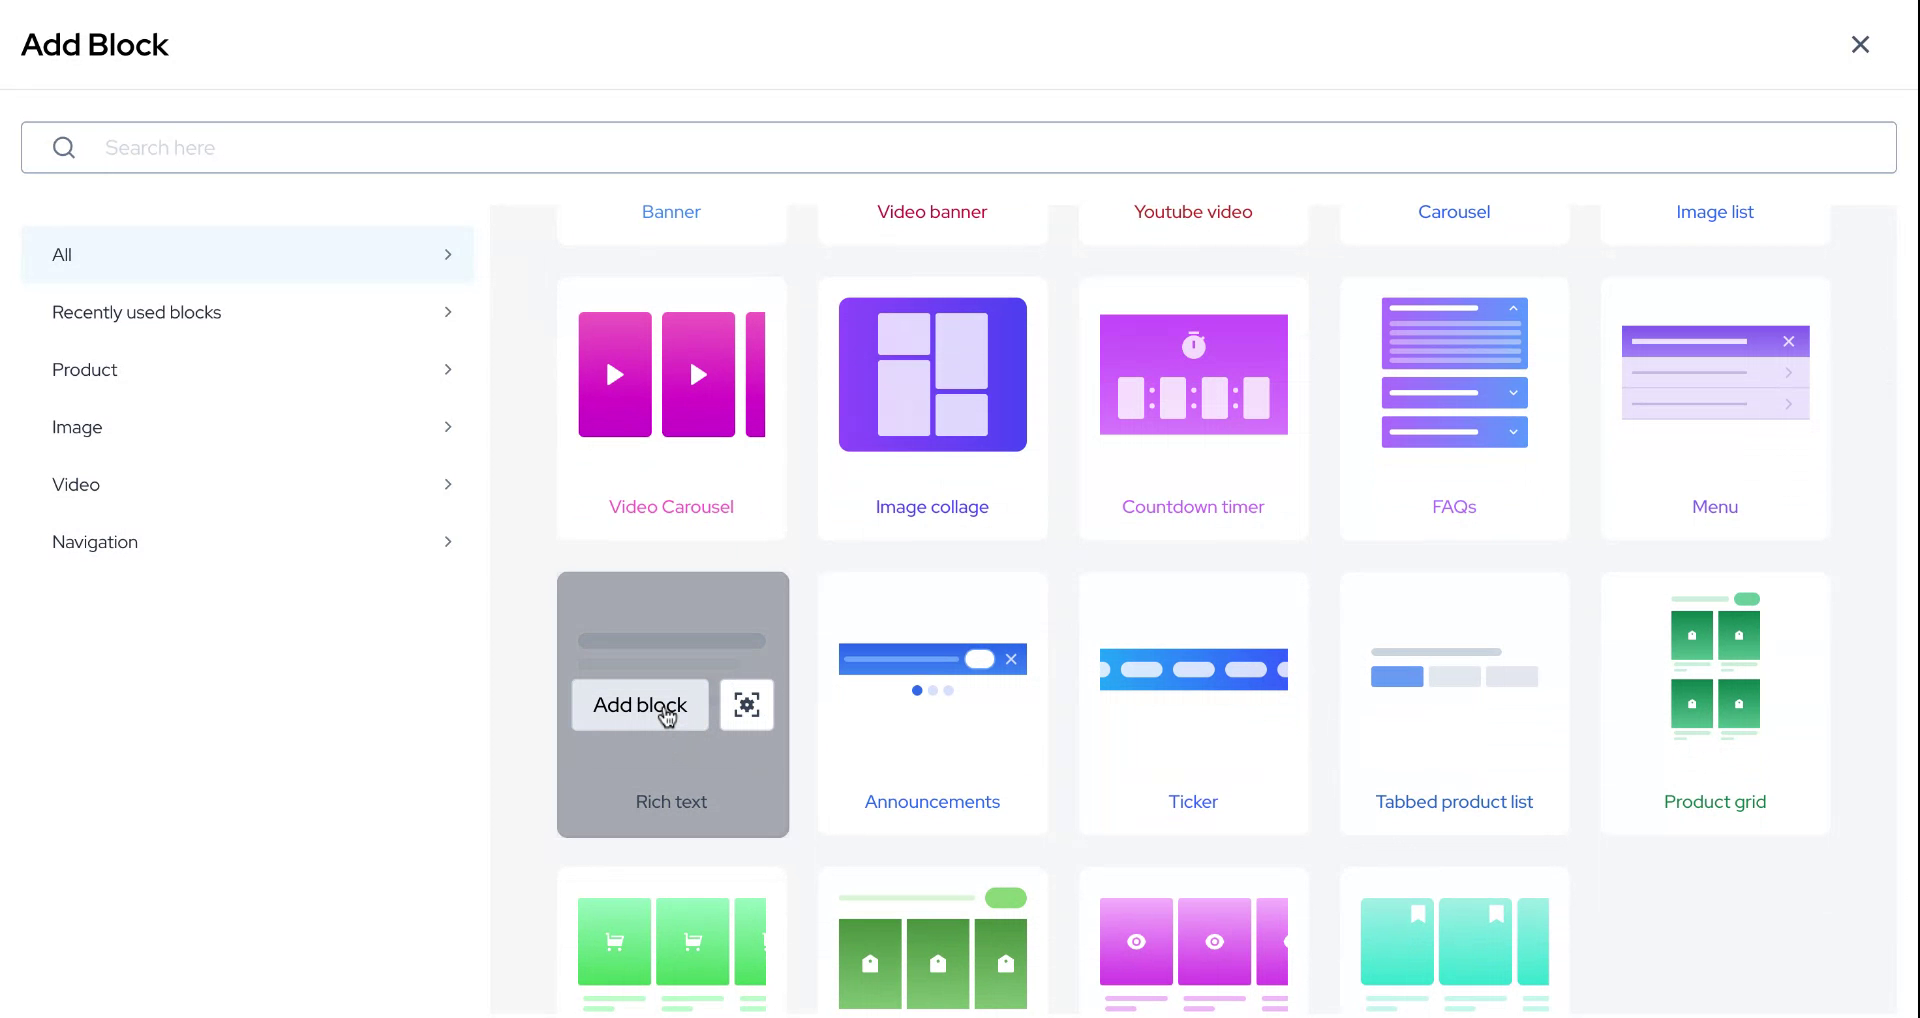Close the Add Block dialog

tap(1860, 45)
